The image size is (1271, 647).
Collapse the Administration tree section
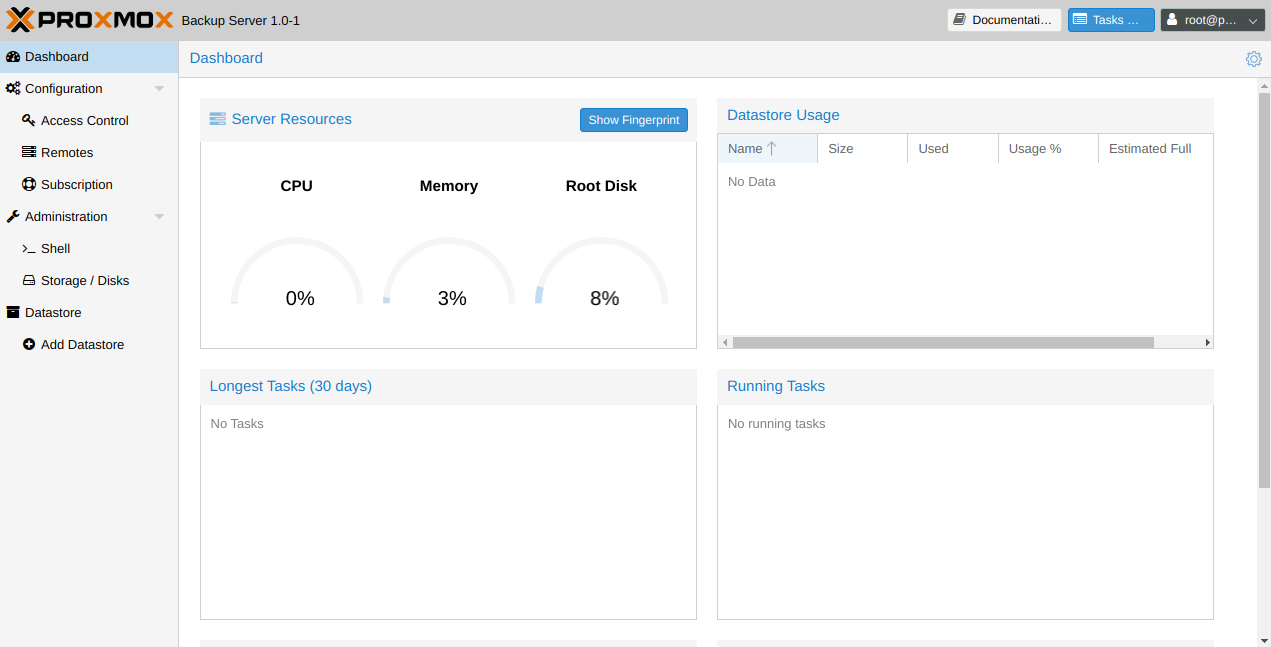coord(159,217)
